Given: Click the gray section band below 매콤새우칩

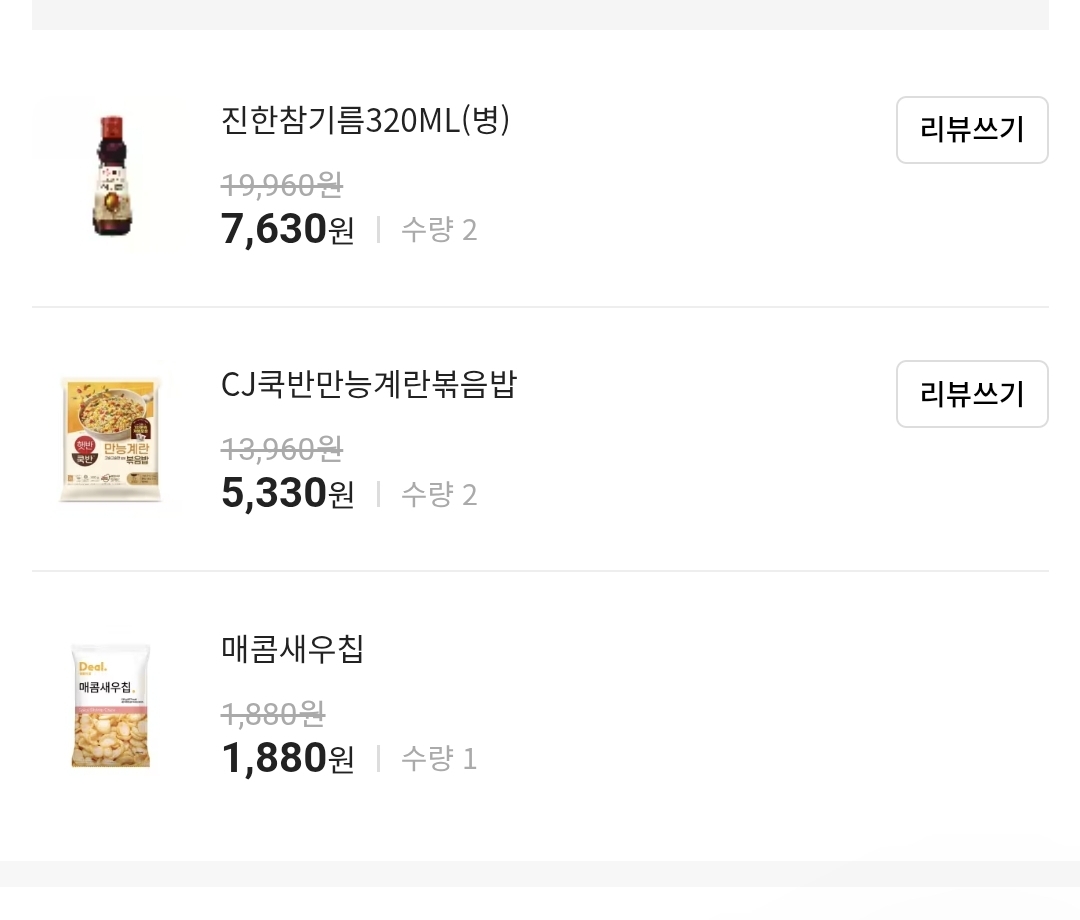Looking at the screenshot, I should (540, 873).
